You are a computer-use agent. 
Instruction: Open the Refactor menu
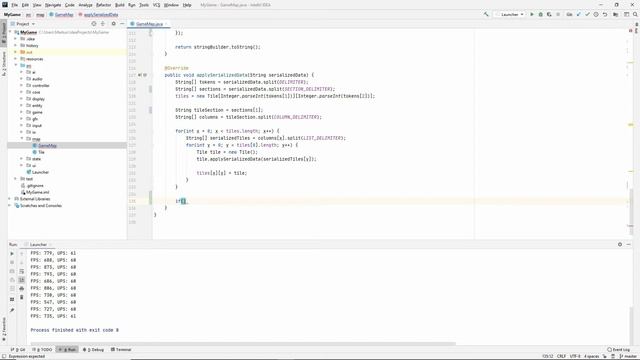(103, 5)
